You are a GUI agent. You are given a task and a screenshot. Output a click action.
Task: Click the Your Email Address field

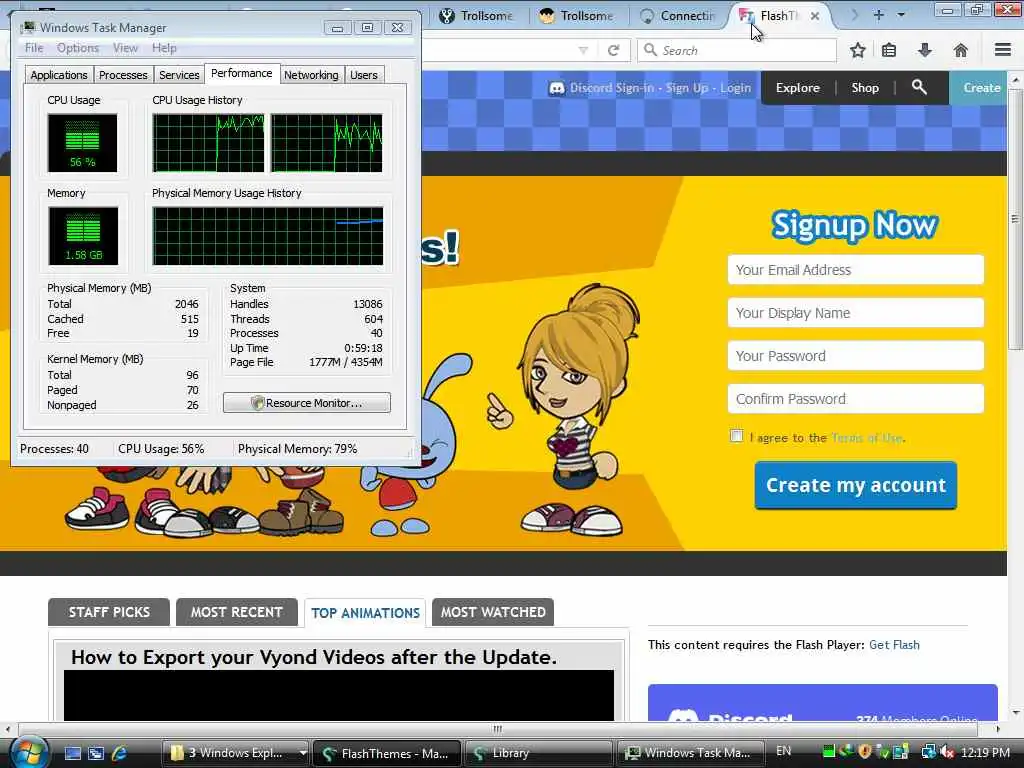tap(856, 270)
